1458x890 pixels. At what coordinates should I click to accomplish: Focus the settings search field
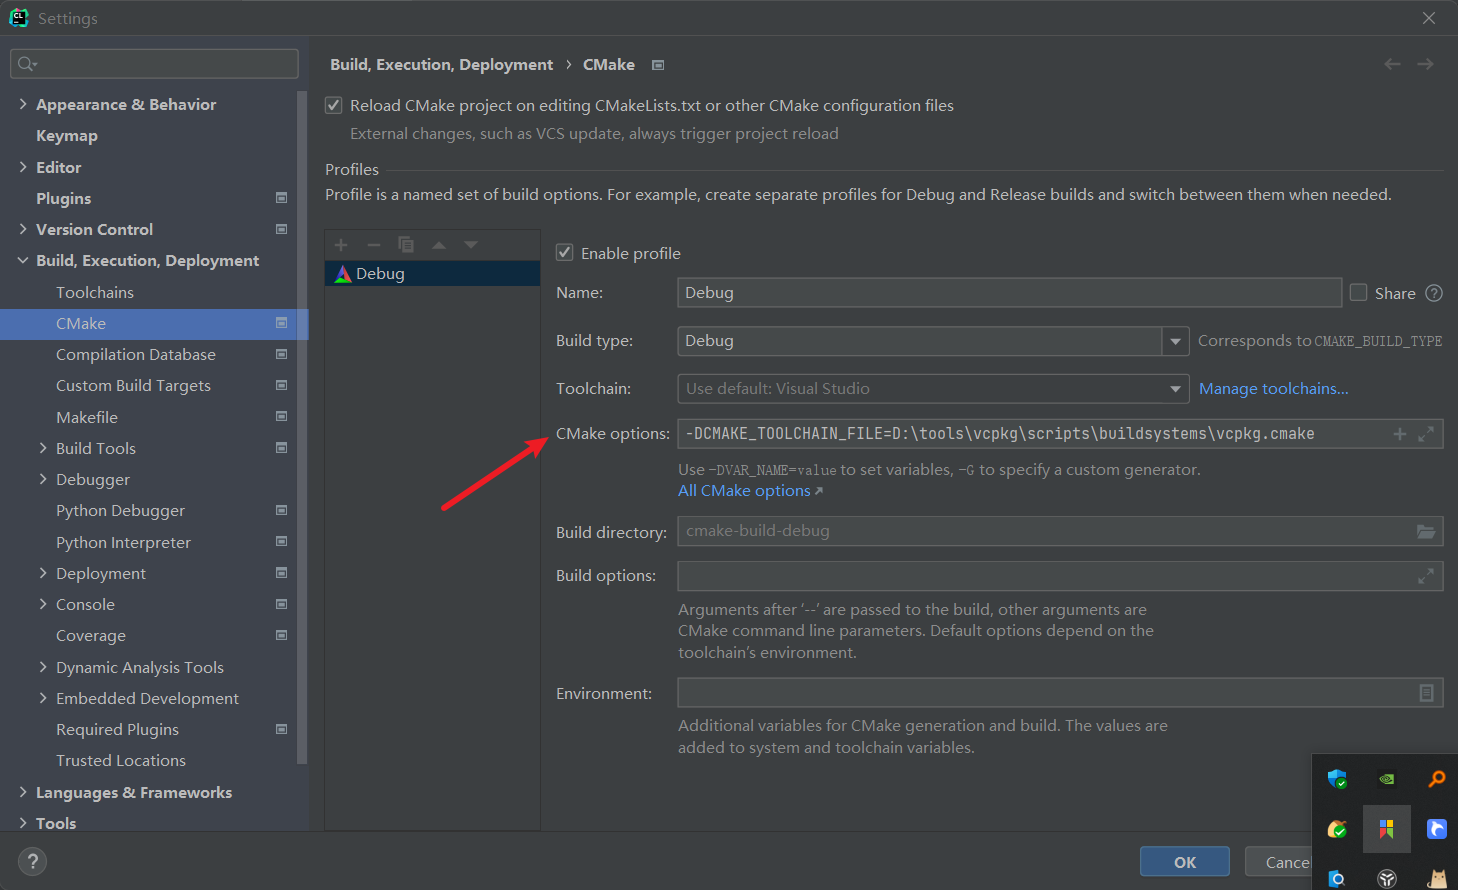[154, 64]
